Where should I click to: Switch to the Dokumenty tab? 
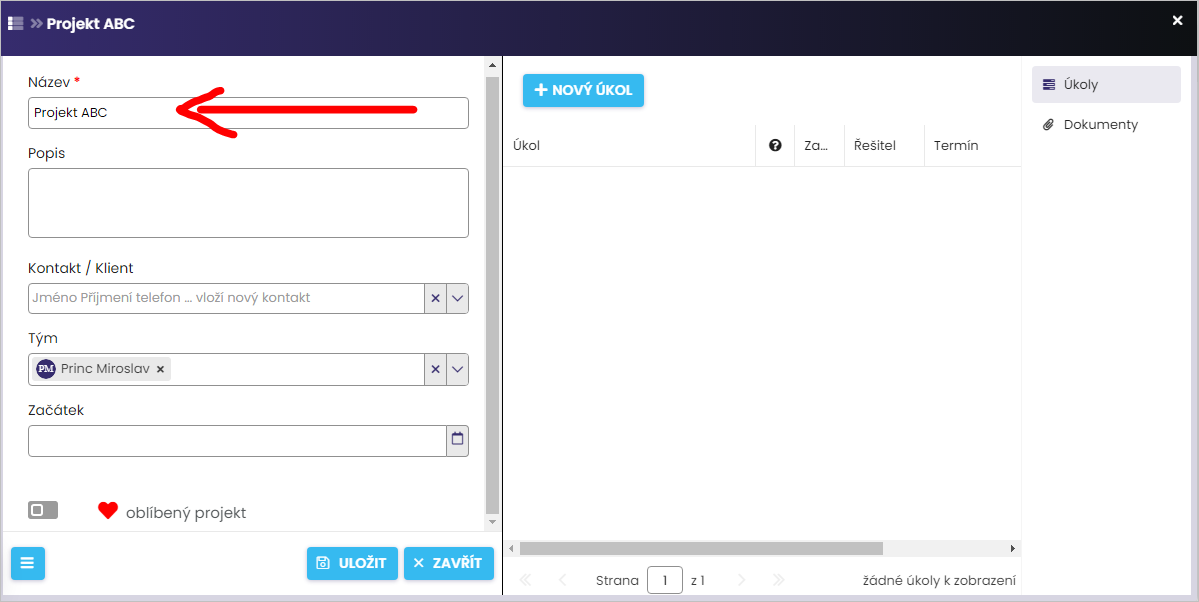pos(1100,125)
